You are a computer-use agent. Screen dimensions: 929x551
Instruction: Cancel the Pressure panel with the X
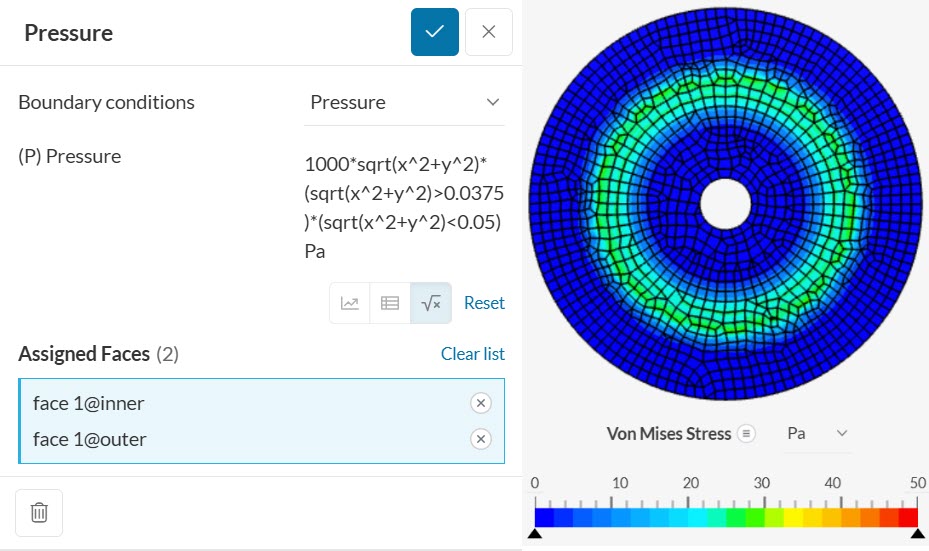488,32
